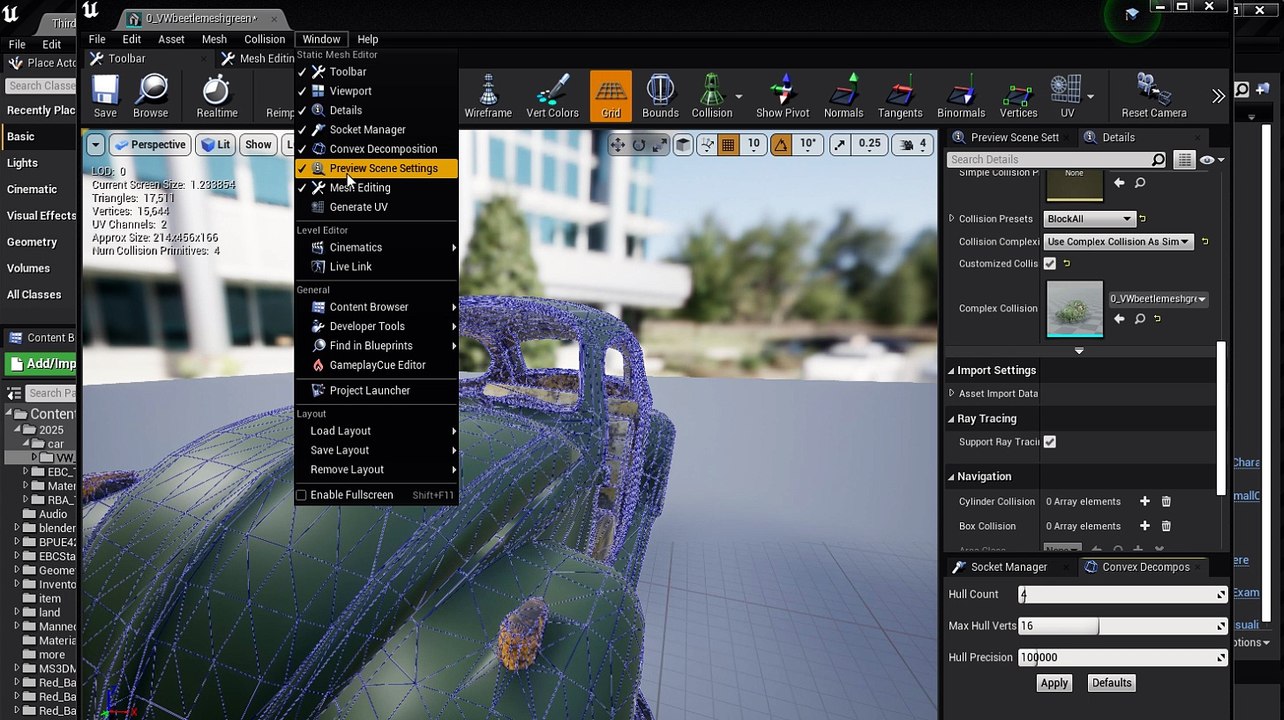Select the scale transform gizmo
The width and height of the screenshot is (1284, 720).
[661, 145]
